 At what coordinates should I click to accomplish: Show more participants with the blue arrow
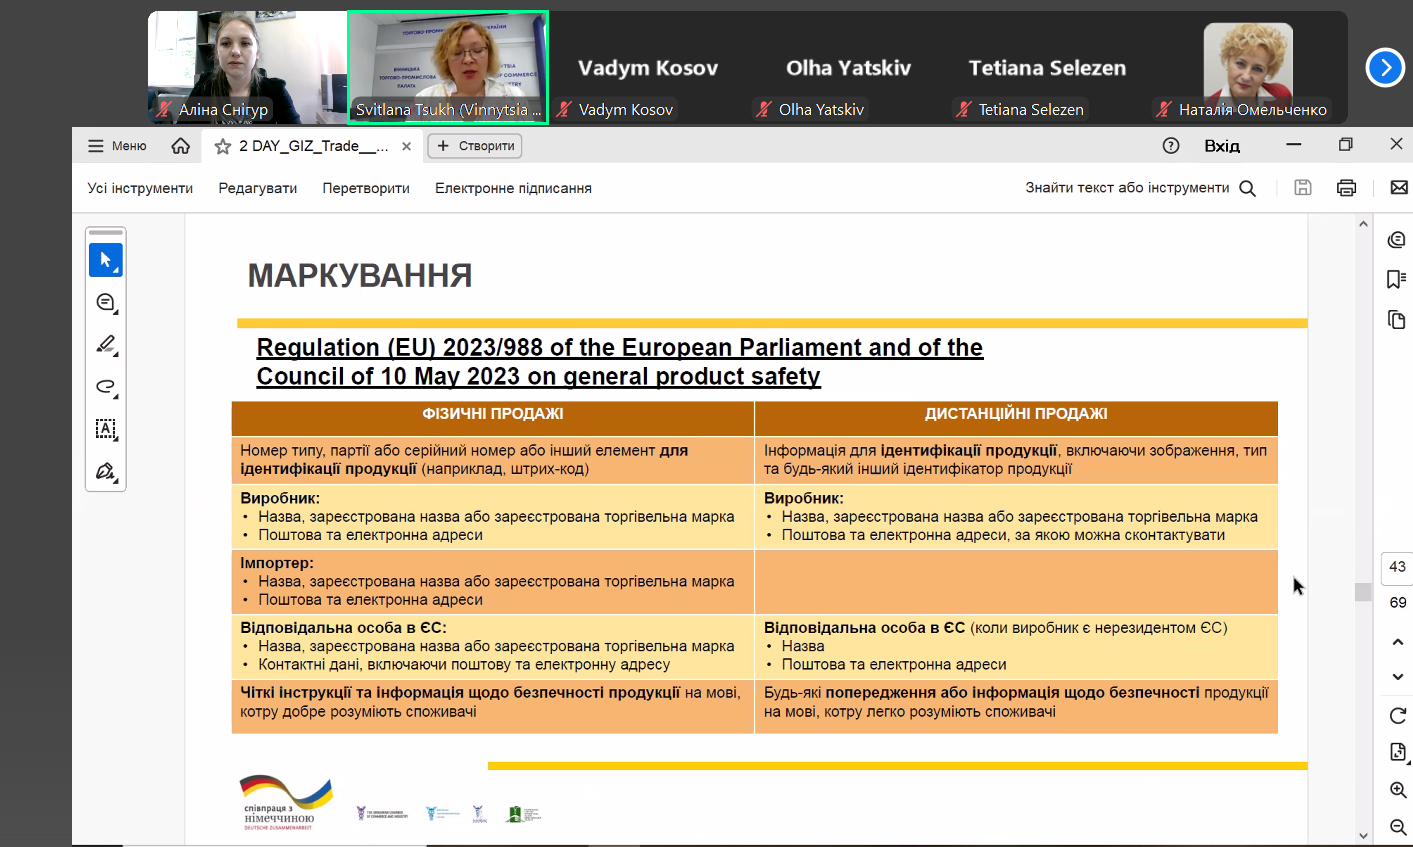pos(1385,68)
